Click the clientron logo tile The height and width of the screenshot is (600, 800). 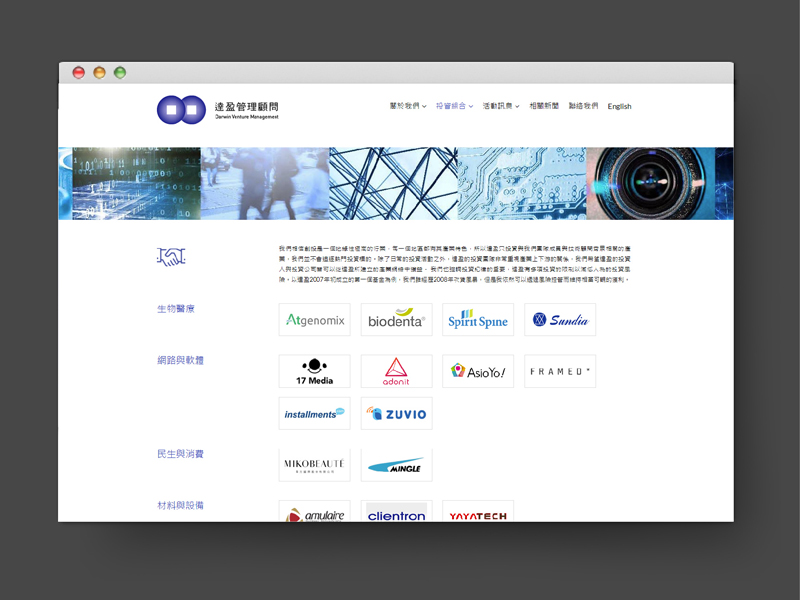pos(396,511)
